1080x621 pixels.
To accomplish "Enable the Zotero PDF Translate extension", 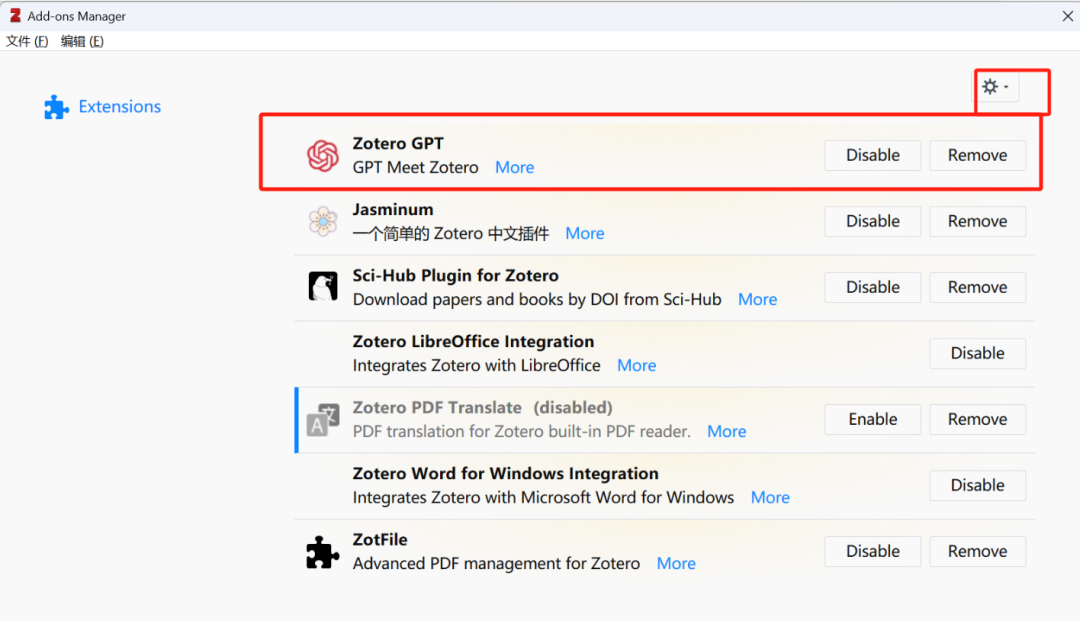I will [x=873, y=419].
